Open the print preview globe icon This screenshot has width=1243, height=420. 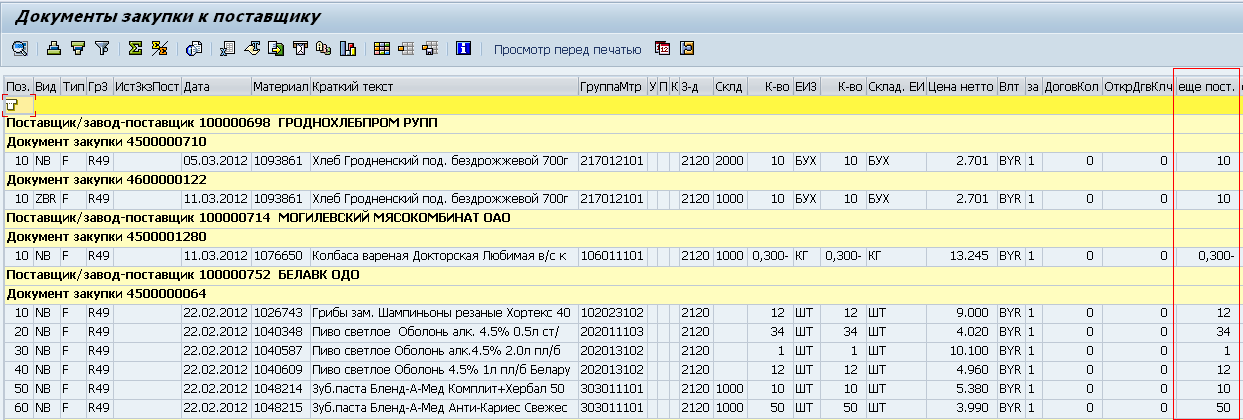coord(194,48)
